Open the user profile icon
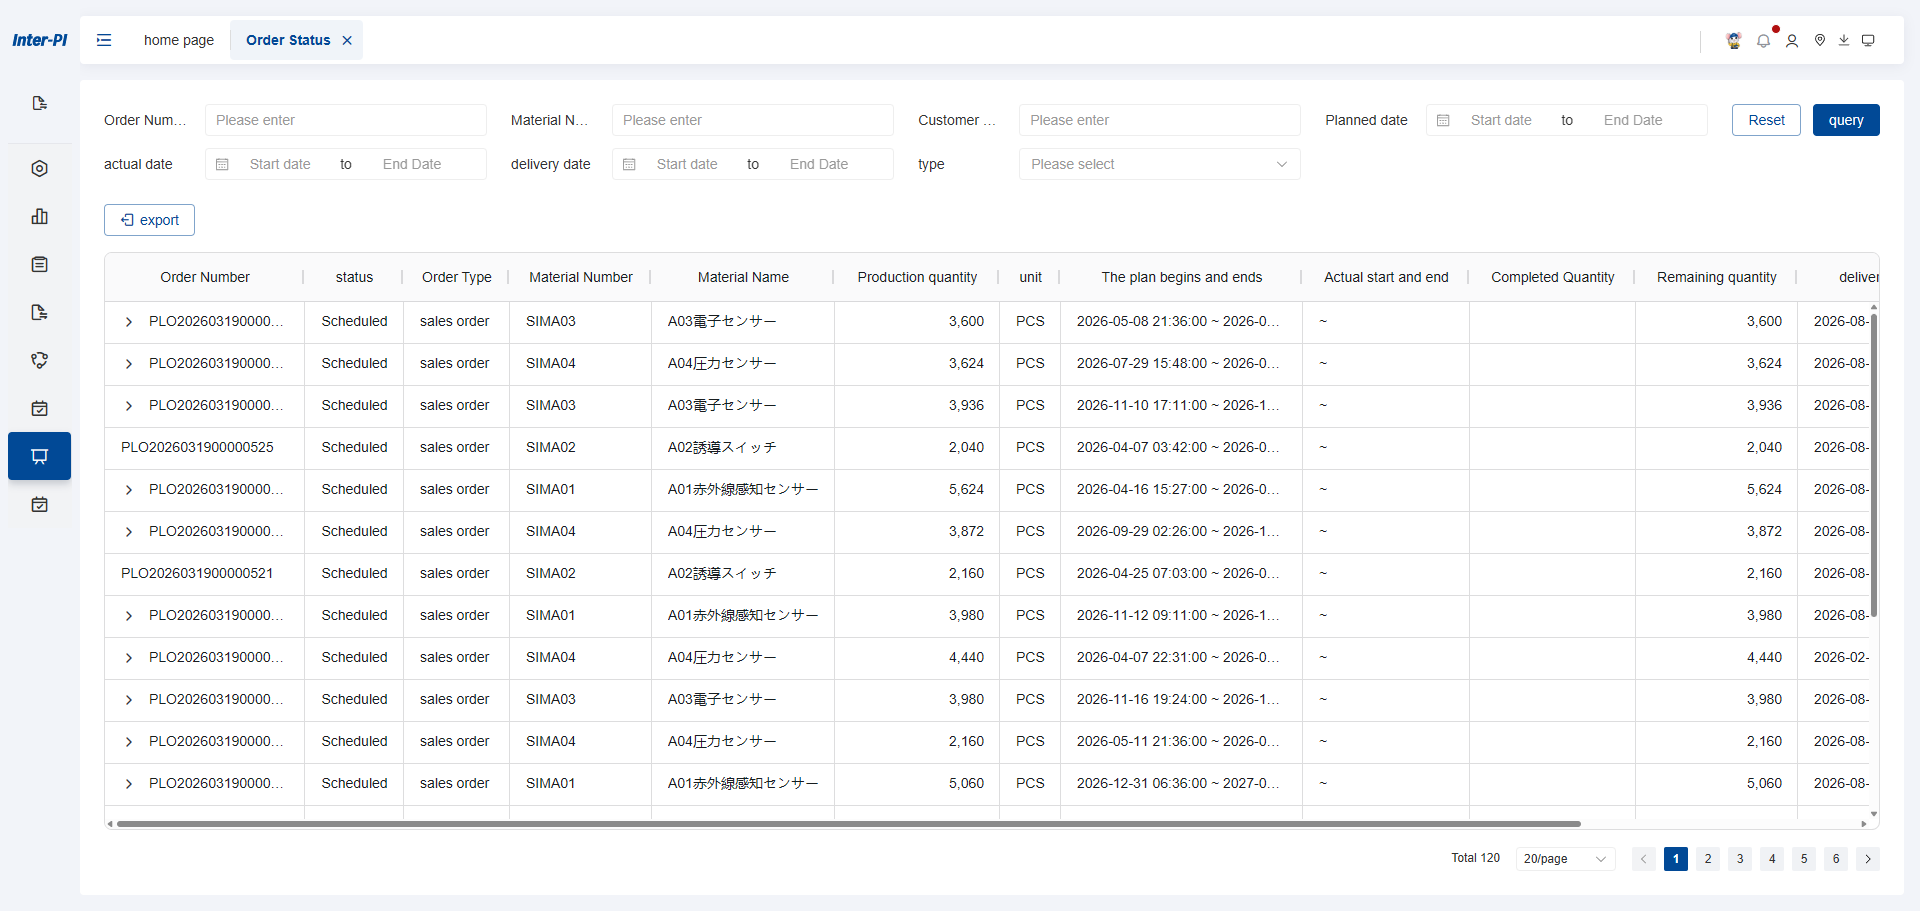 (1792, 40)
